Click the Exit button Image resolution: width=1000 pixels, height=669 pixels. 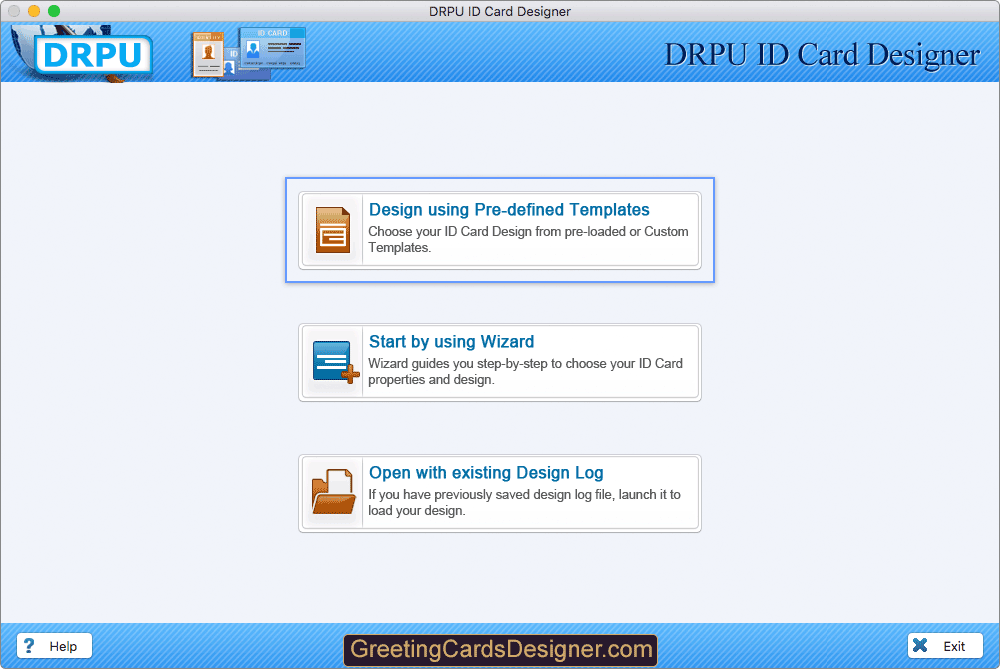[945, 645]
